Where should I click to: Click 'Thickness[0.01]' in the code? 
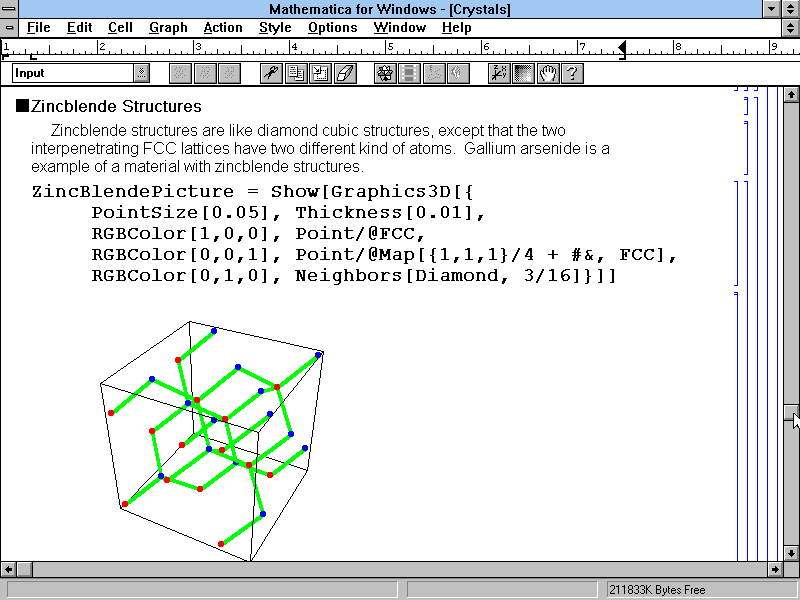[385, 213]
